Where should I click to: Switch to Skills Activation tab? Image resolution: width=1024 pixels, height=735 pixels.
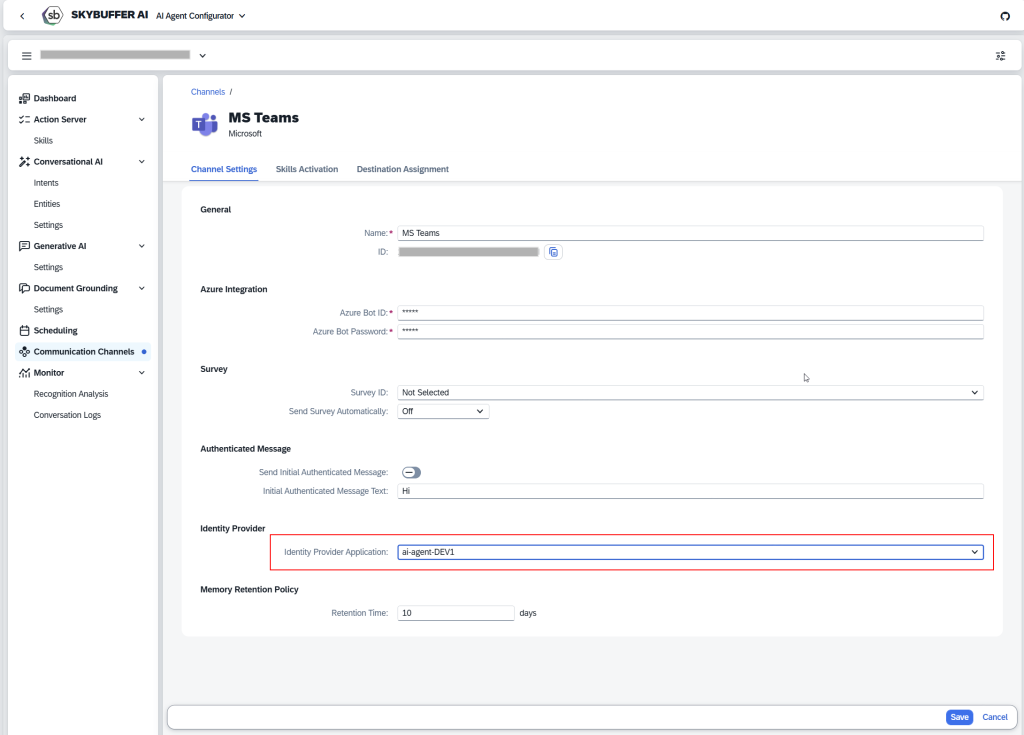(307, 169)
